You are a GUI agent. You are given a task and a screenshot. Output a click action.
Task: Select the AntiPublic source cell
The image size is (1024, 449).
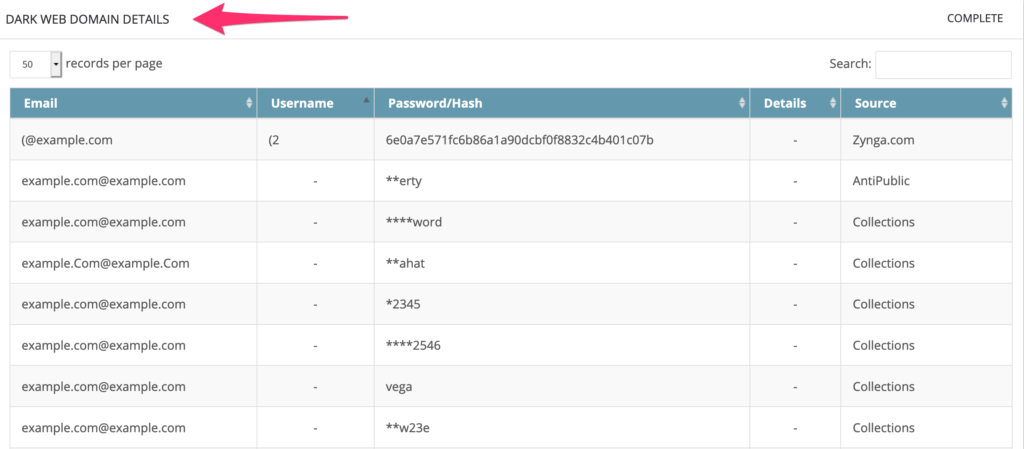pyautogui.click(x=881, y=181)
